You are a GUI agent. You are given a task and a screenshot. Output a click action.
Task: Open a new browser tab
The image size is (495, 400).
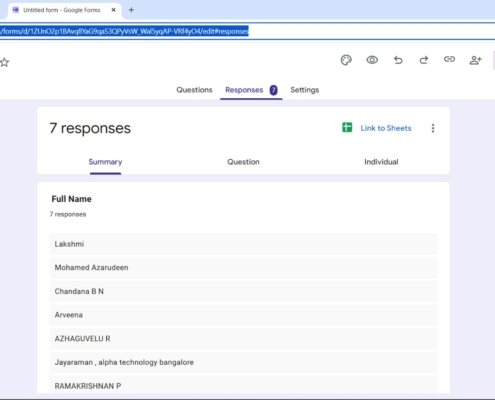pyautogui.click(x=131, y=10)
